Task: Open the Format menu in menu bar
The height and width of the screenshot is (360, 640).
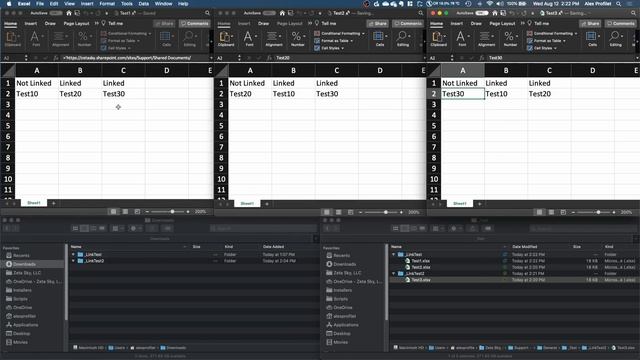Action: tap(107, 4)
